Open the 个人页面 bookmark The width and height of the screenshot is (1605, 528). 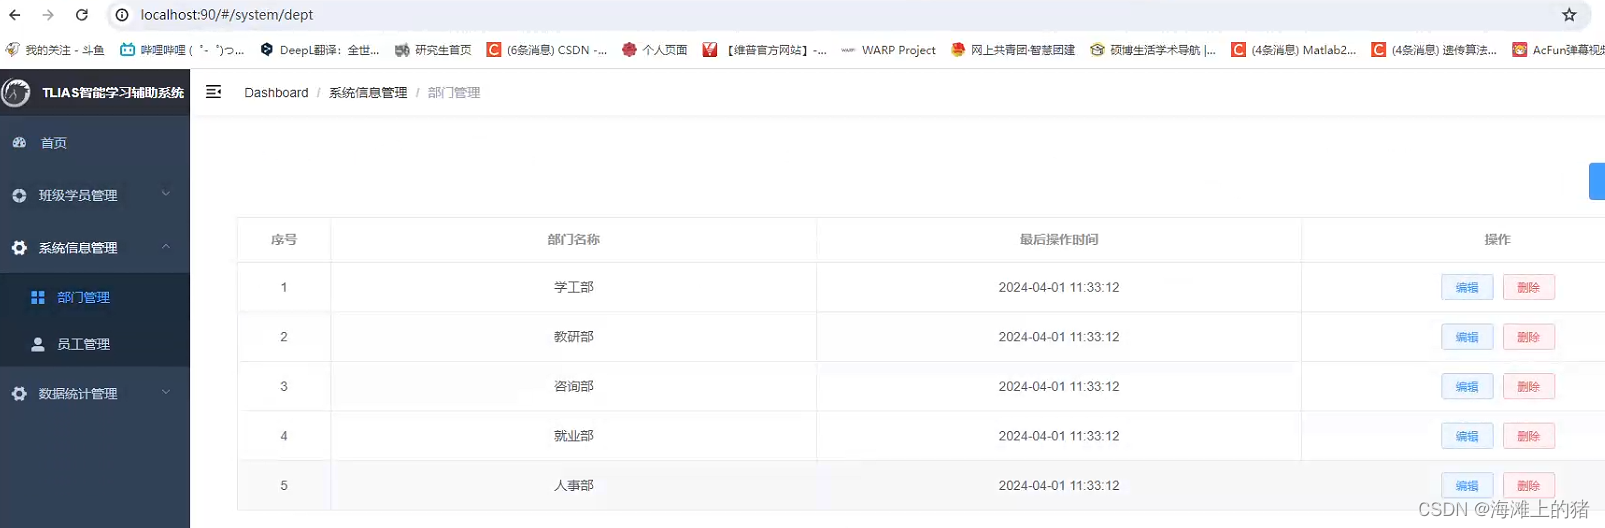(655, 50)
